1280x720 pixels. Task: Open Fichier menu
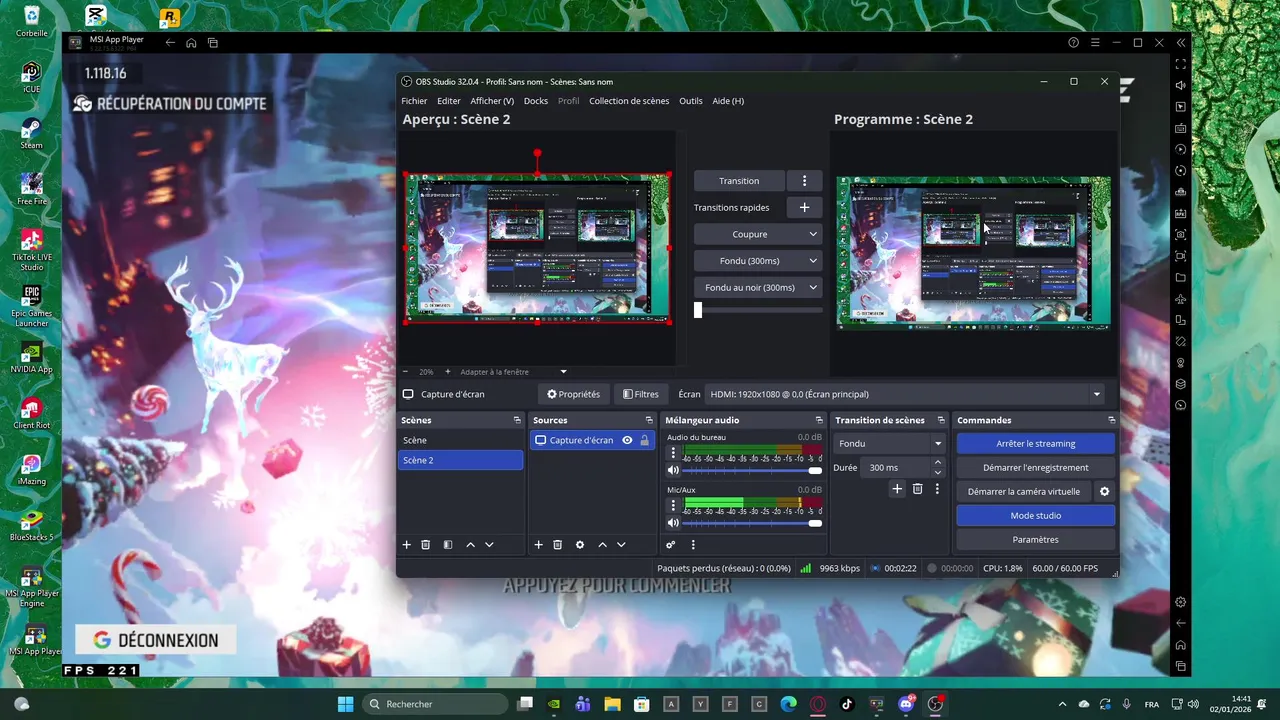coord(414,101)
